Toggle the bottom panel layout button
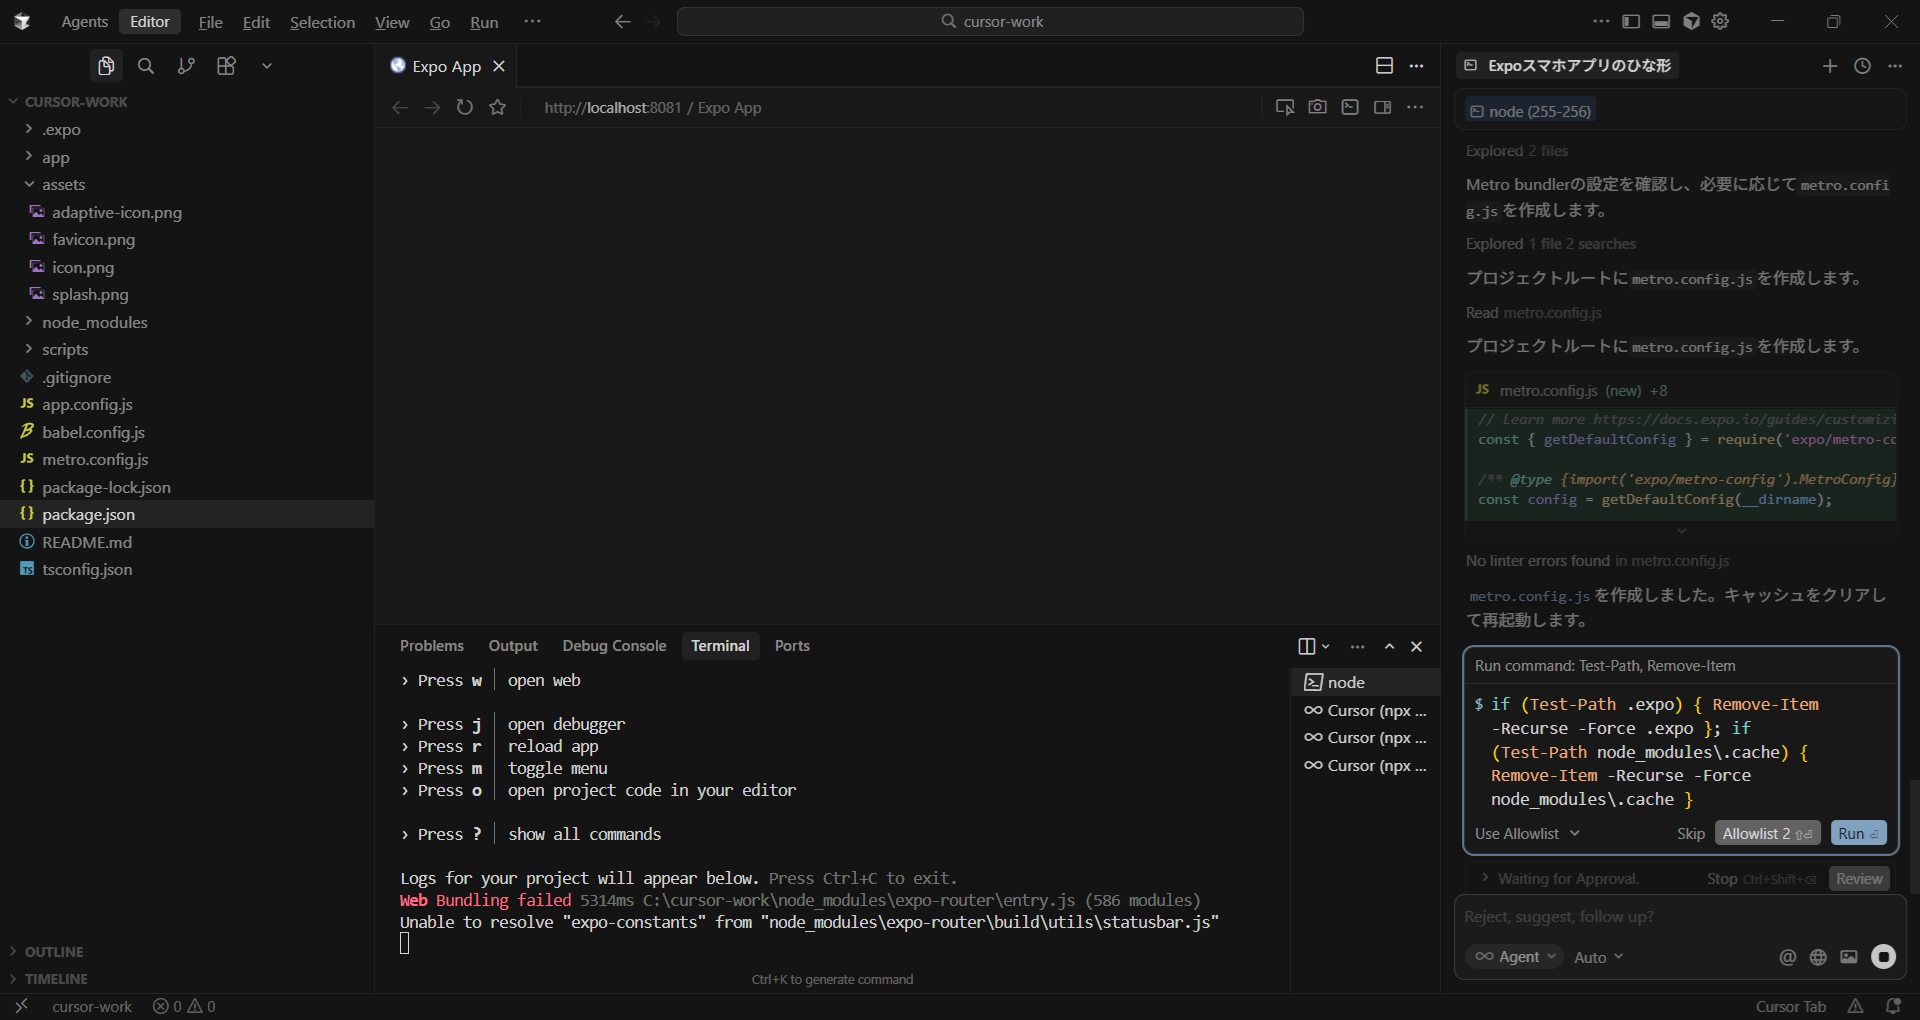Viewport: 1920px width, 1020px height. pyautogui.click(x=1661, y=21)
